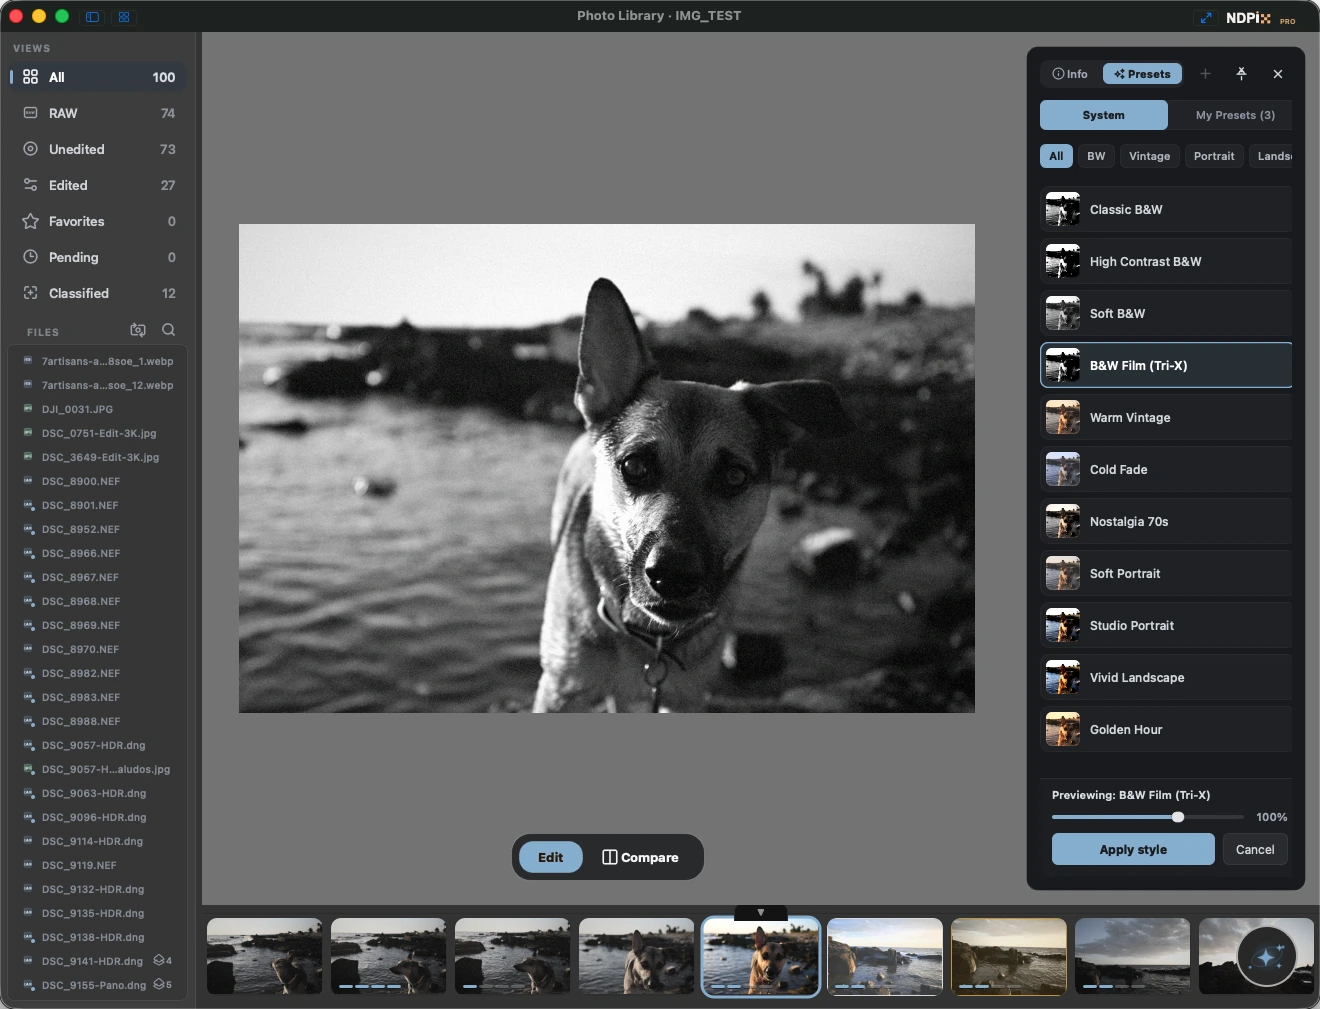The image size is (1320, 1009).
Task: Select the Golden Hour preset
Action: (1166, 730)
